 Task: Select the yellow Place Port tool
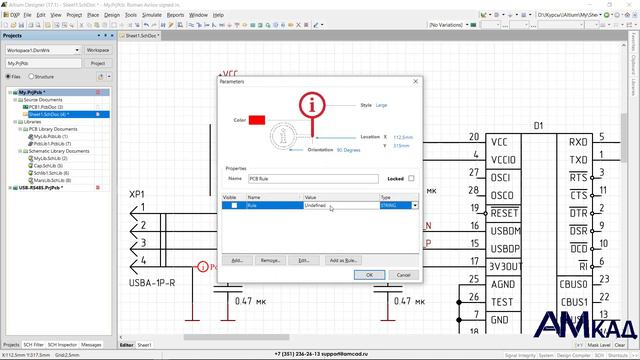click(291, 25)
